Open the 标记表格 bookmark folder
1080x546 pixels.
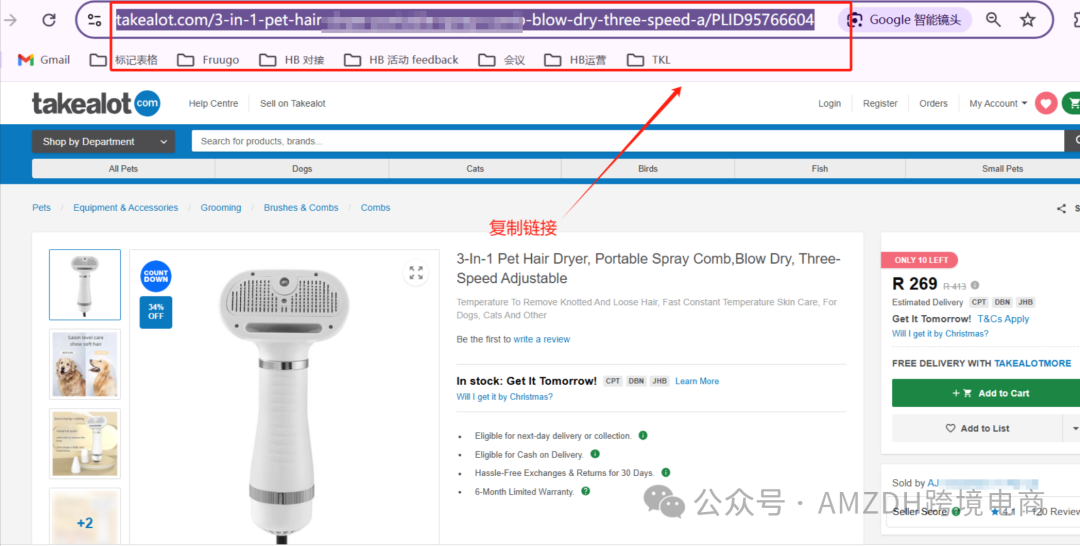pos(124,60)
